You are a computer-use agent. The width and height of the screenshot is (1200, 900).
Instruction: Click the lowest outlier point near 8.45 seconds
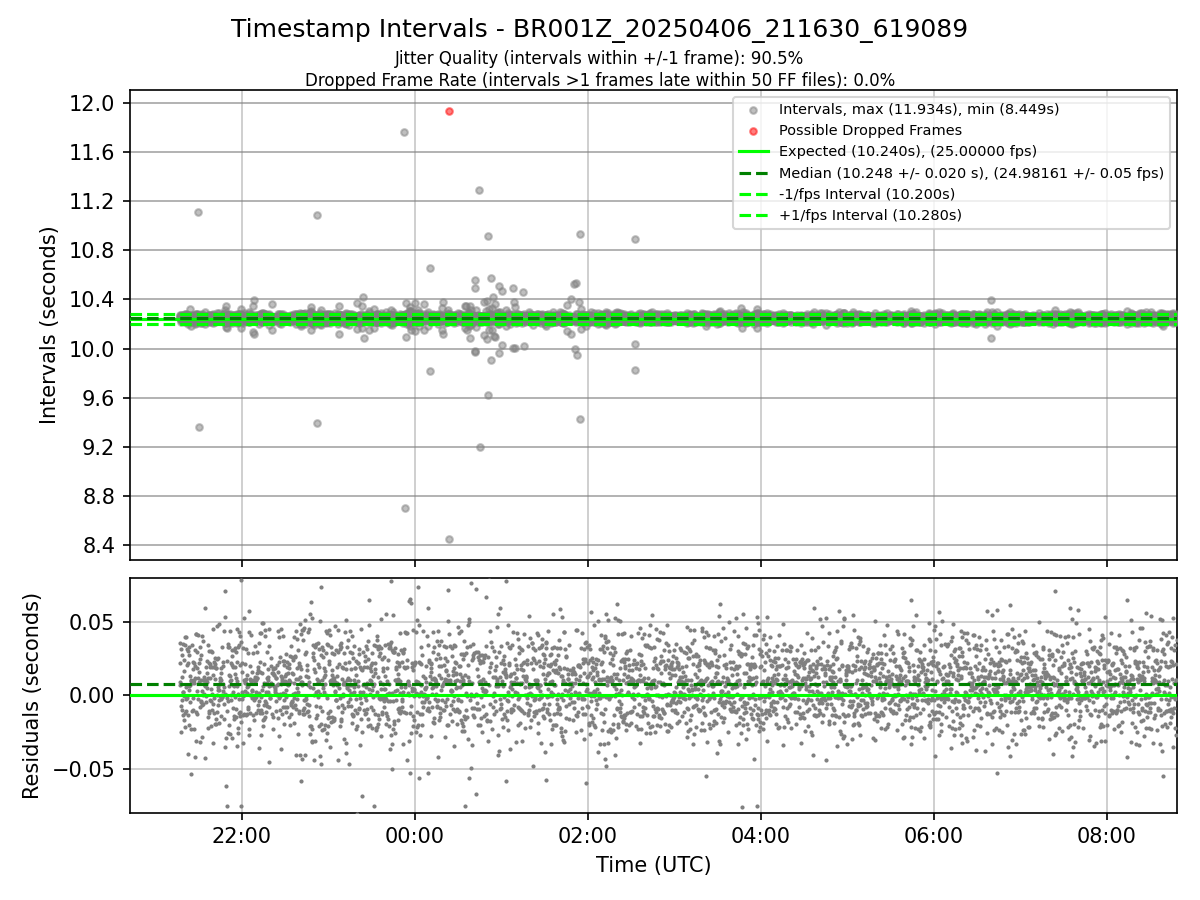[449, 539]
